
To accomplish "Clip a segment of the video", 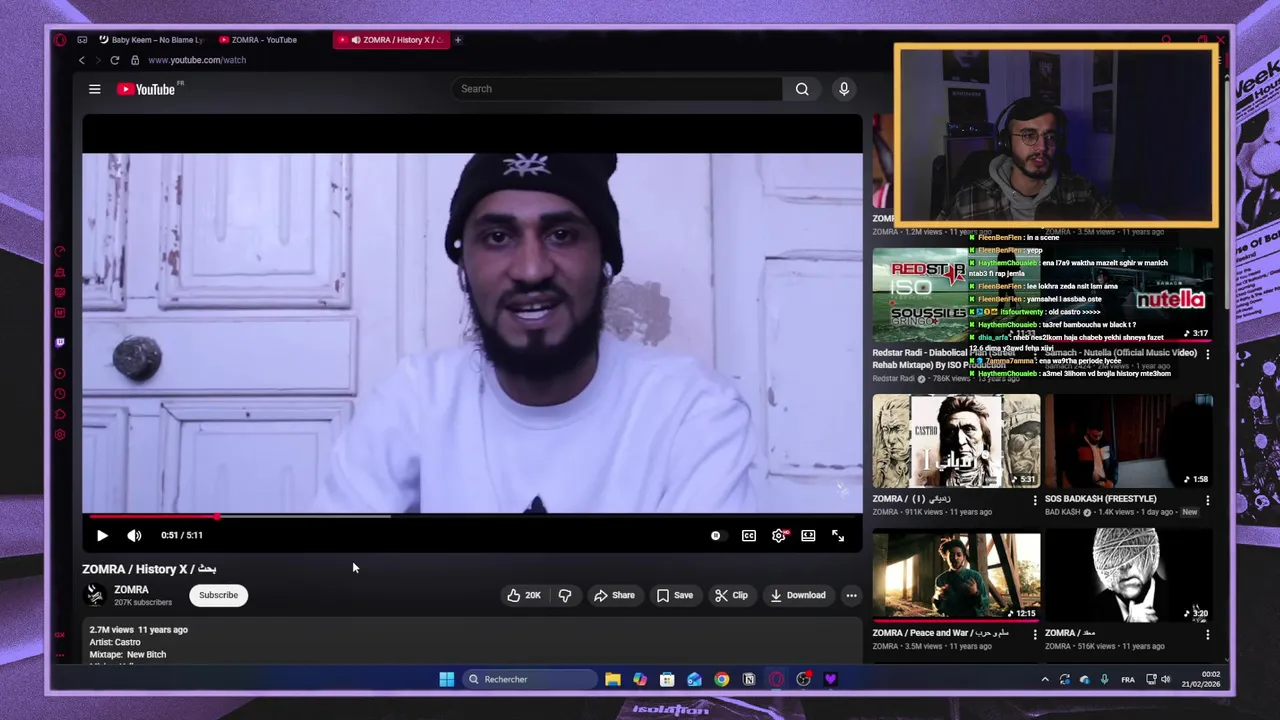I will [x=731, y=595].
